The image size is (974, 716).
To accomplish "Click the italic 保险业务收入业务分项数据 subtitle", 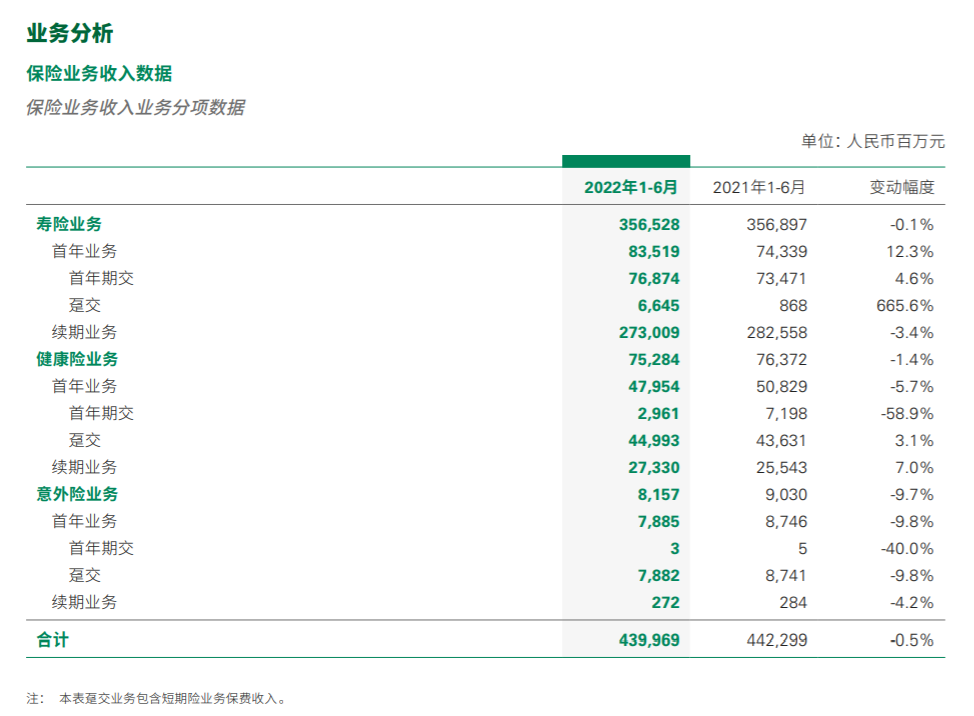I will coord(135,108).
